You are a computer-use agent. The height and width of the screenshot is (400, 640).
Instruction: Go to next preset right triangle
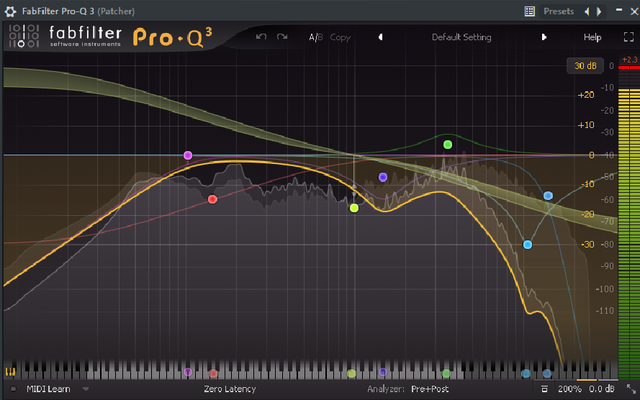(544, 37)
